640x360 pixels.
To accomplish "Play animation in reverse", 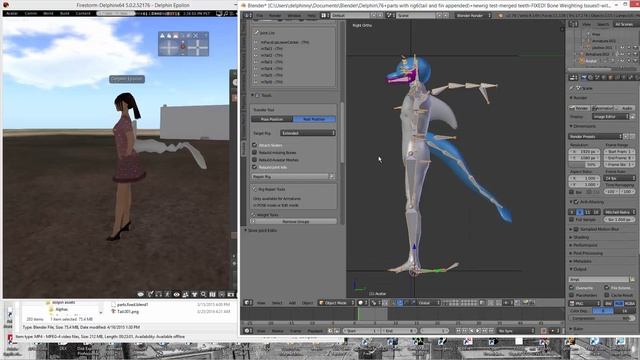I will pyautogui.click(x=471, y=331).
